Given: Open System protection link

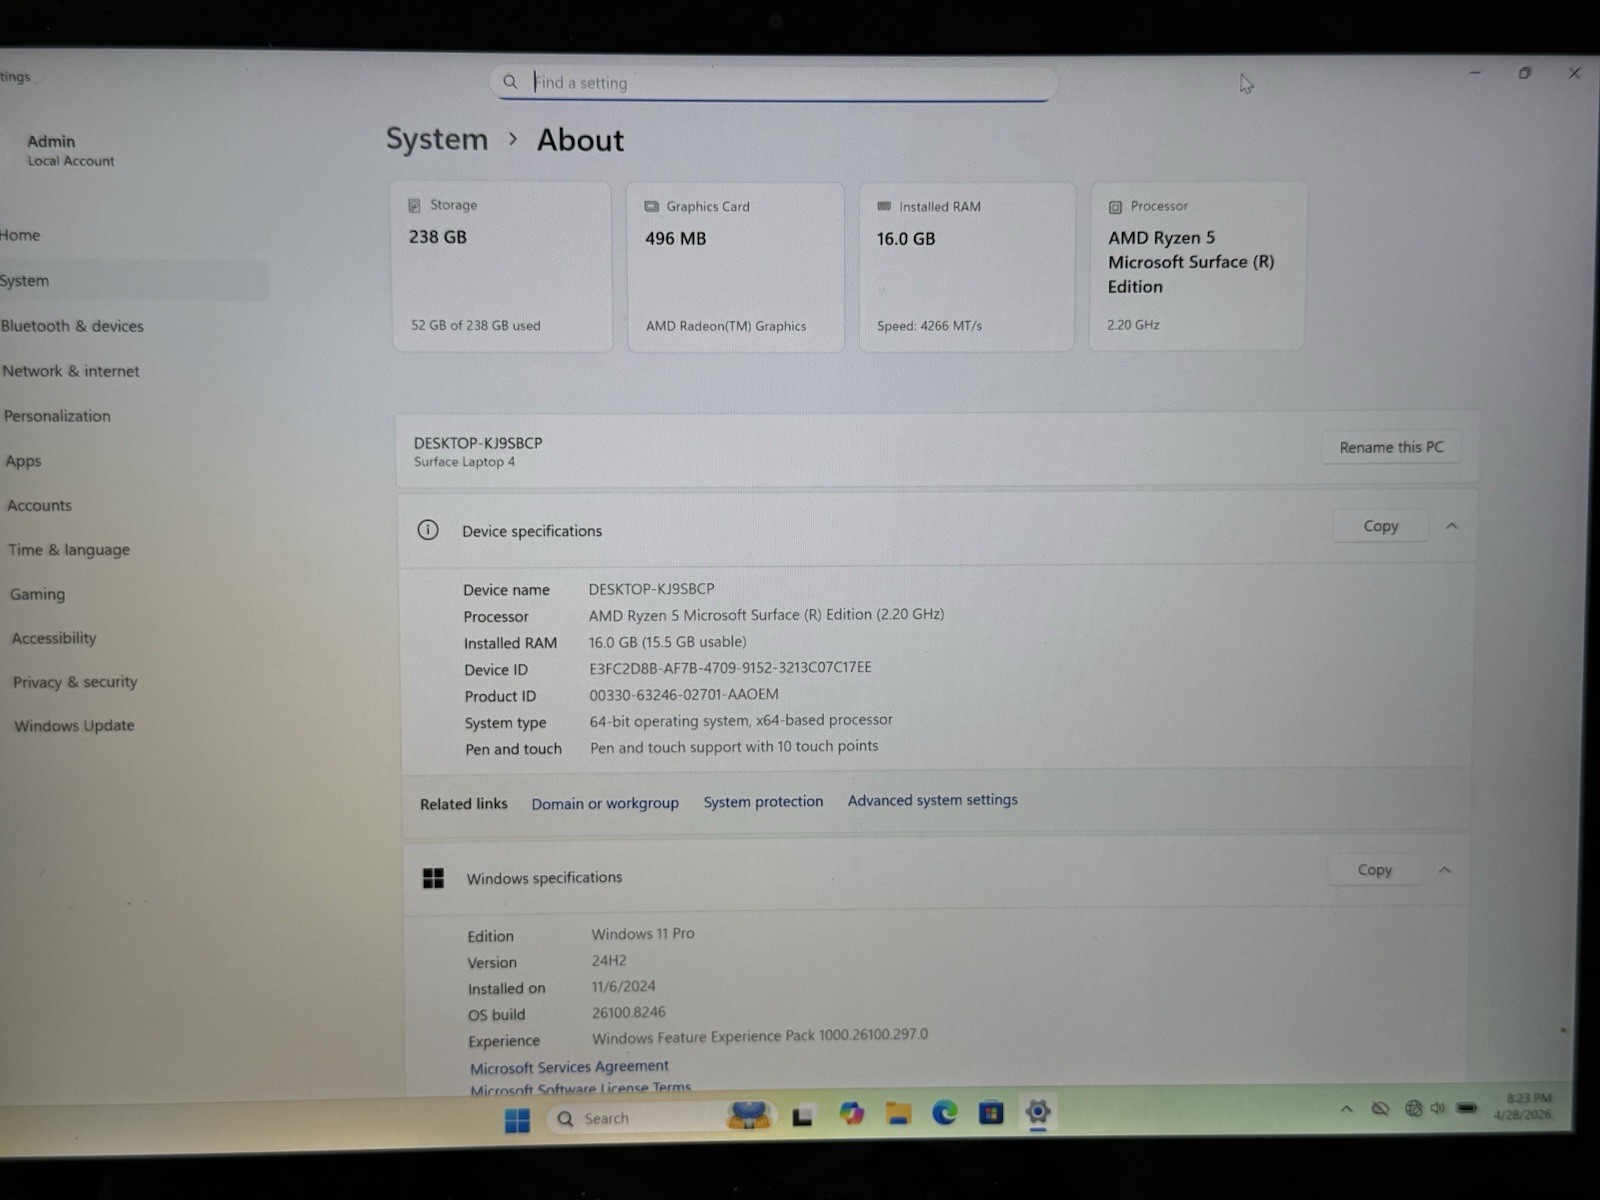Looking at the screenshot, I should (x=763, y=802).
